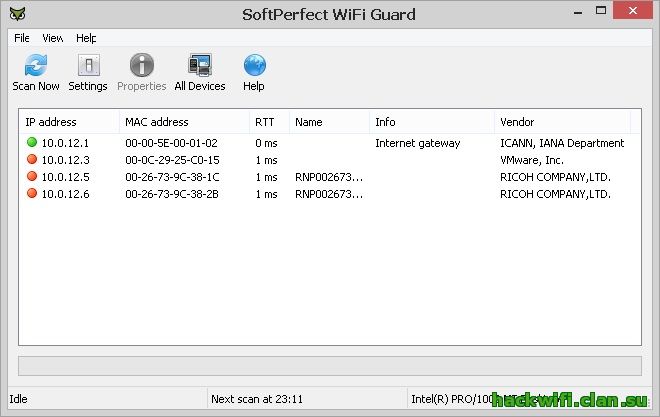Select the row with IP 10.0.12.6

point(330,194)
